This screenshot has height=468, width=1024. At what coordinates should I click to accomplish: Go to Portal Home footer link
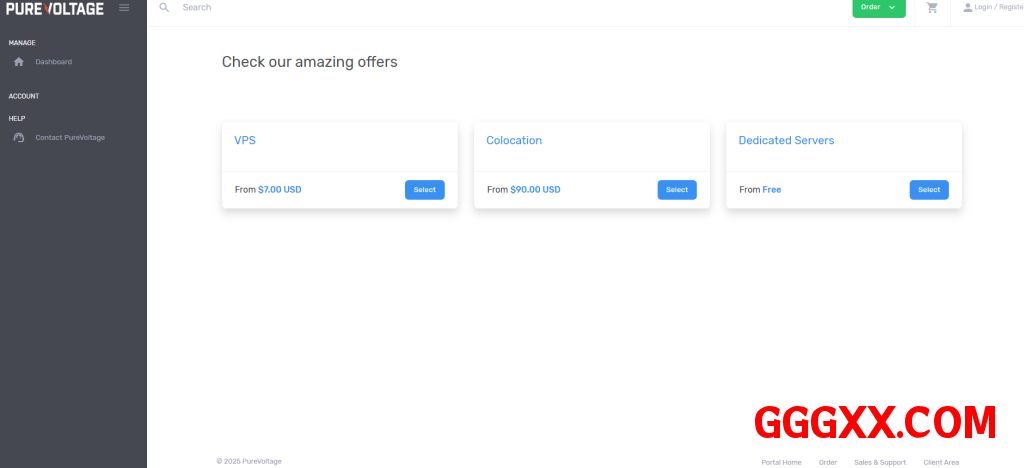tap(781, 462)
